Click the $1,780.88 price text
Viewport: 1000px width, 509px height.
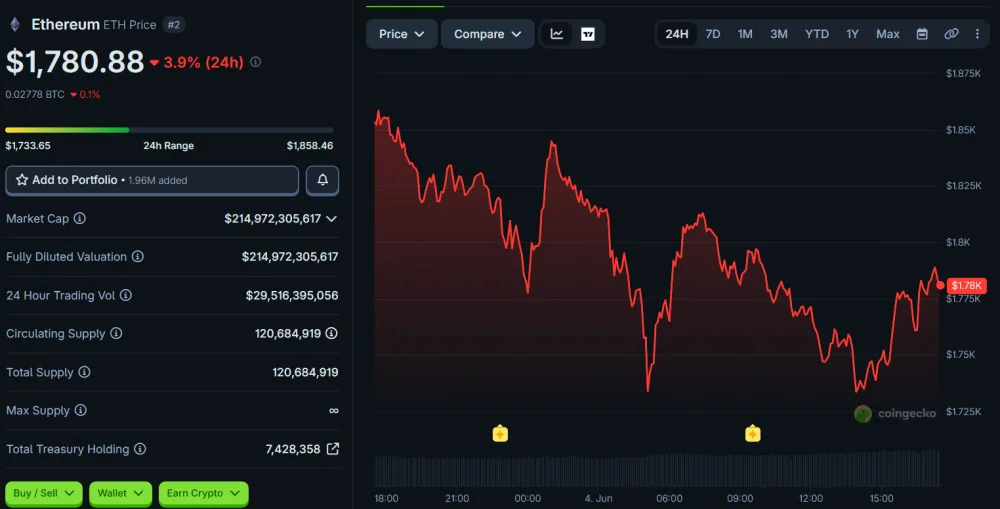click(x=75, y=62)
